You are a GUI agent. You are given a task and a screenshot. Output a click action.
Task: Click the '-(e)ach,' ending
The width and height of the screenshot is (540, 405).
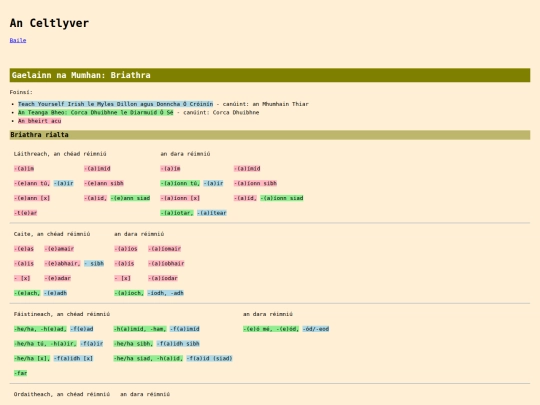click(27, 293)
